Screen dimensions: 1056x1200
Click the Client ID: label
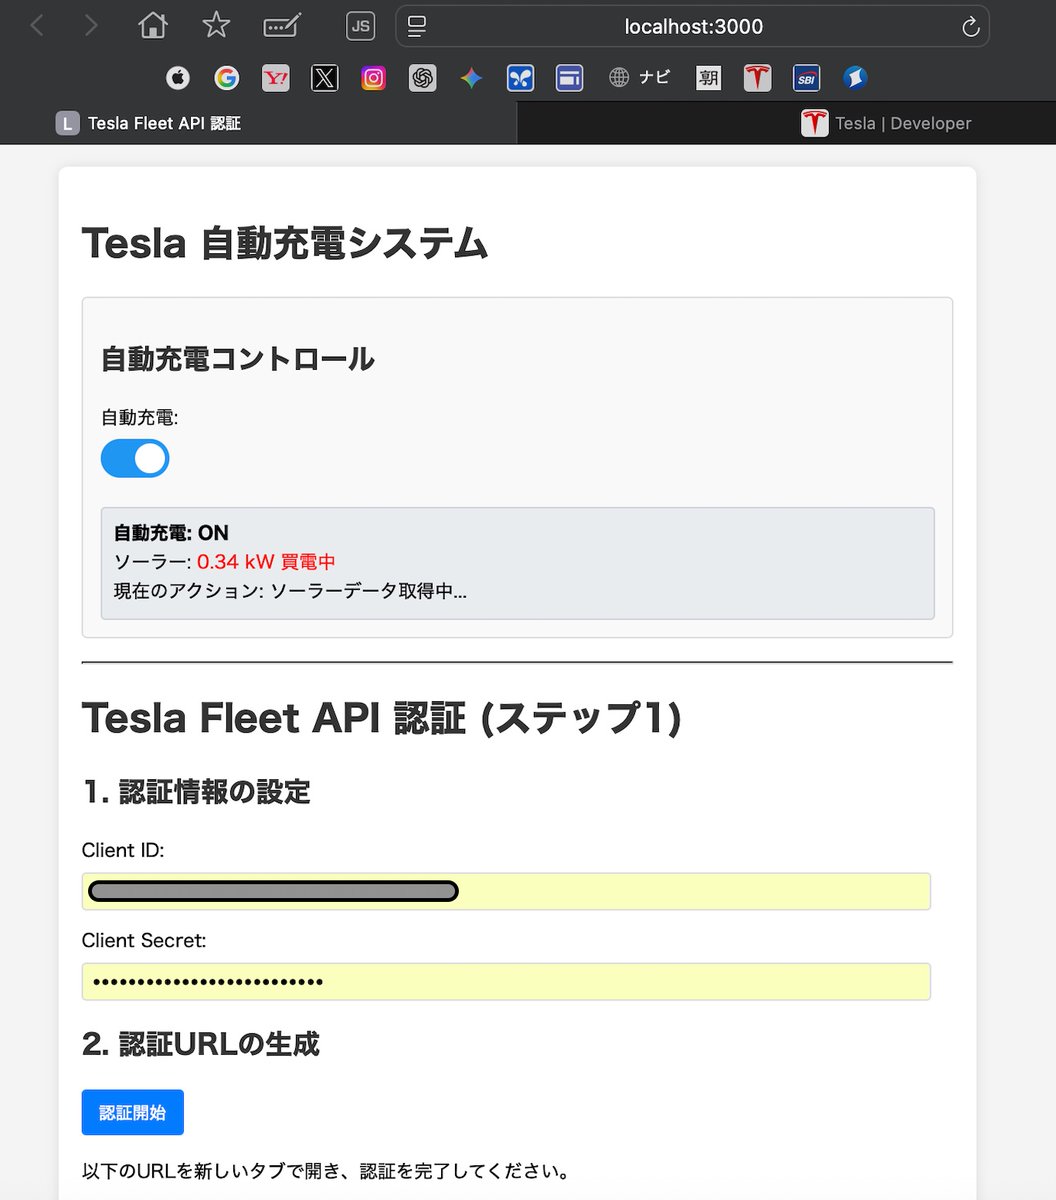point(123,850)
